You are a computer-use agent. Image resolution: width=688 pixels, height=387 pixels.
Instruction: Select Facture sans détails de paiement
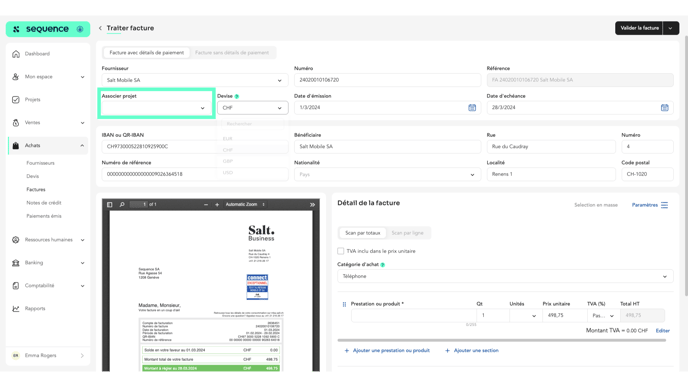(232, 53)
